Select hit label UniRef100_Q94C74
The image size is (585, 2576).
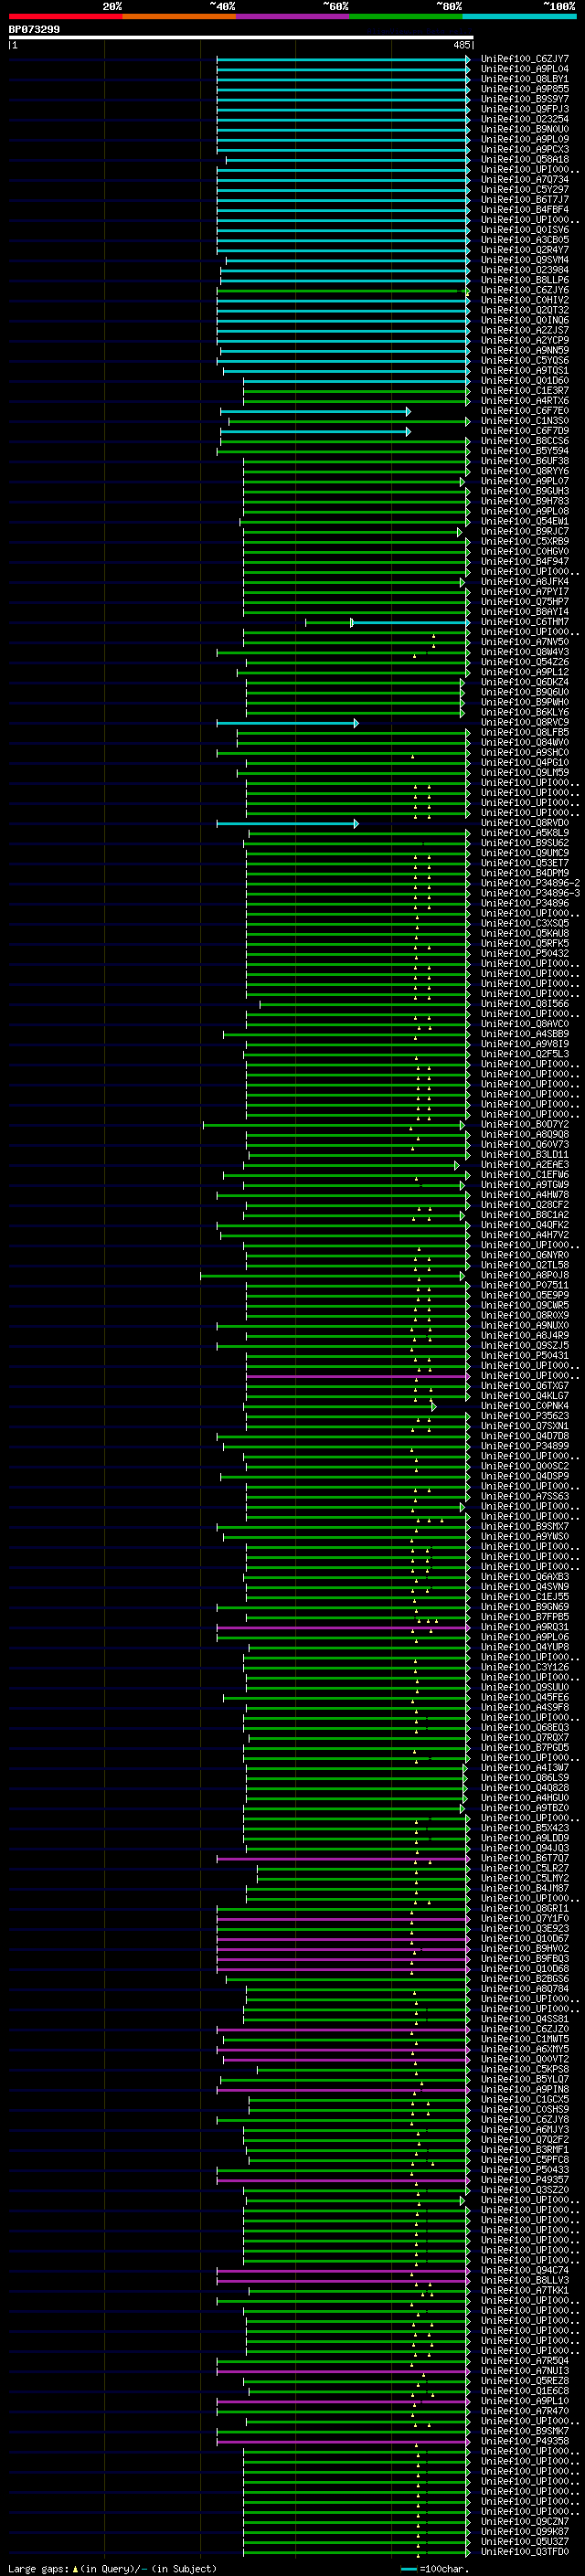(524, 2270)
